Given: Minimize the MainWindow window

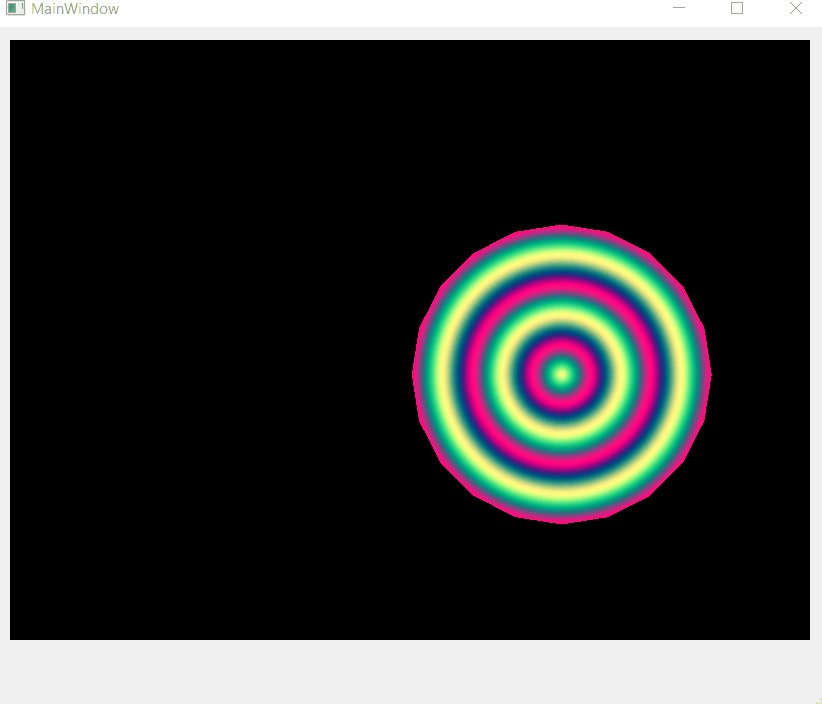Looking at the screenshot, I should point(679,8).
